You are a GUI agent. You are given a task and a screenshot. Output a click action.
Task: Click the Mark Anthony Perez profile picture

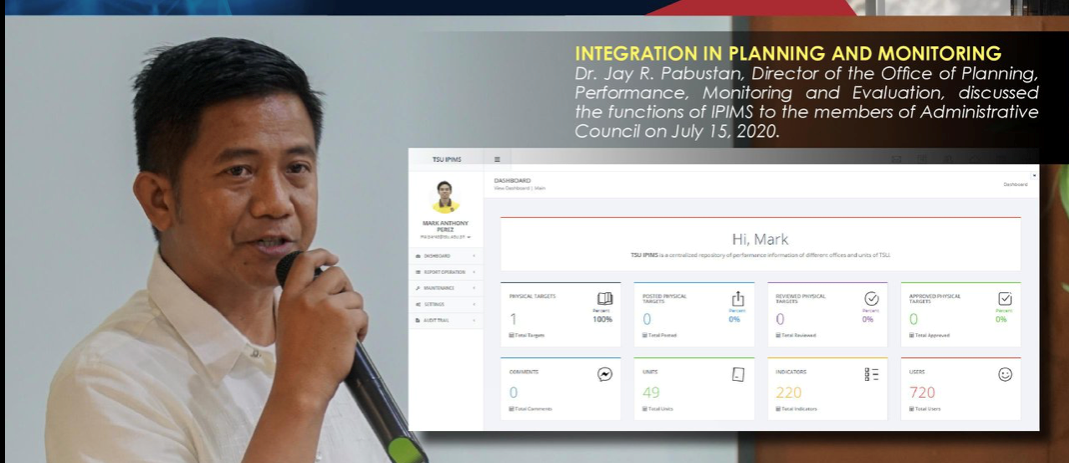tap(446, 196)
